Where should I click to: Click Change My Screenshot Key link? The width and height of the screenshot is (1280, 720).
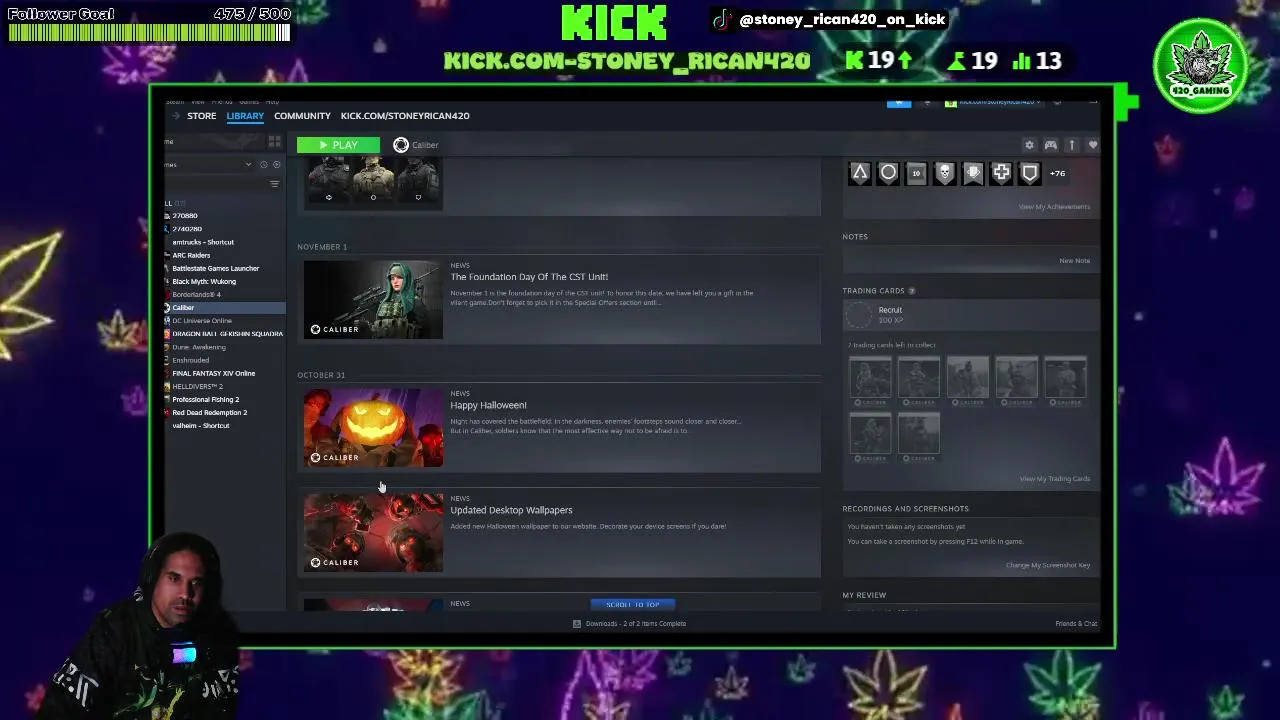click(x=1048, y=565)
